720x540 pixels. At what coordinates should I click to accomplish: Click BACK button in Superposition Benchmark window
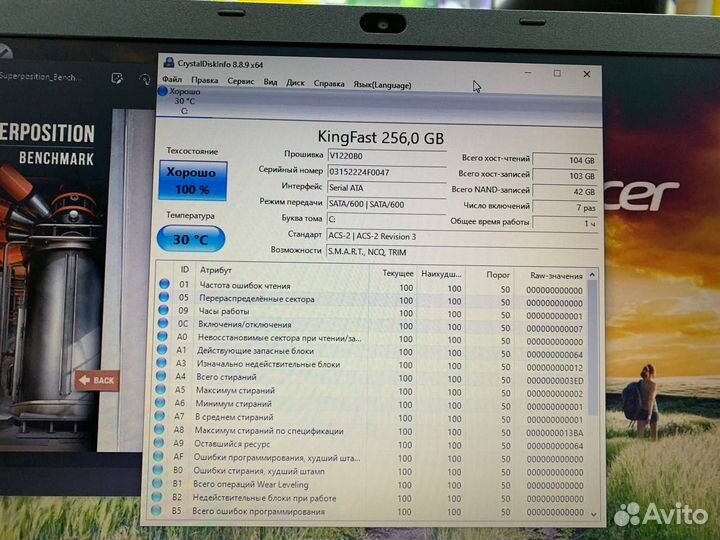point(97,380)
